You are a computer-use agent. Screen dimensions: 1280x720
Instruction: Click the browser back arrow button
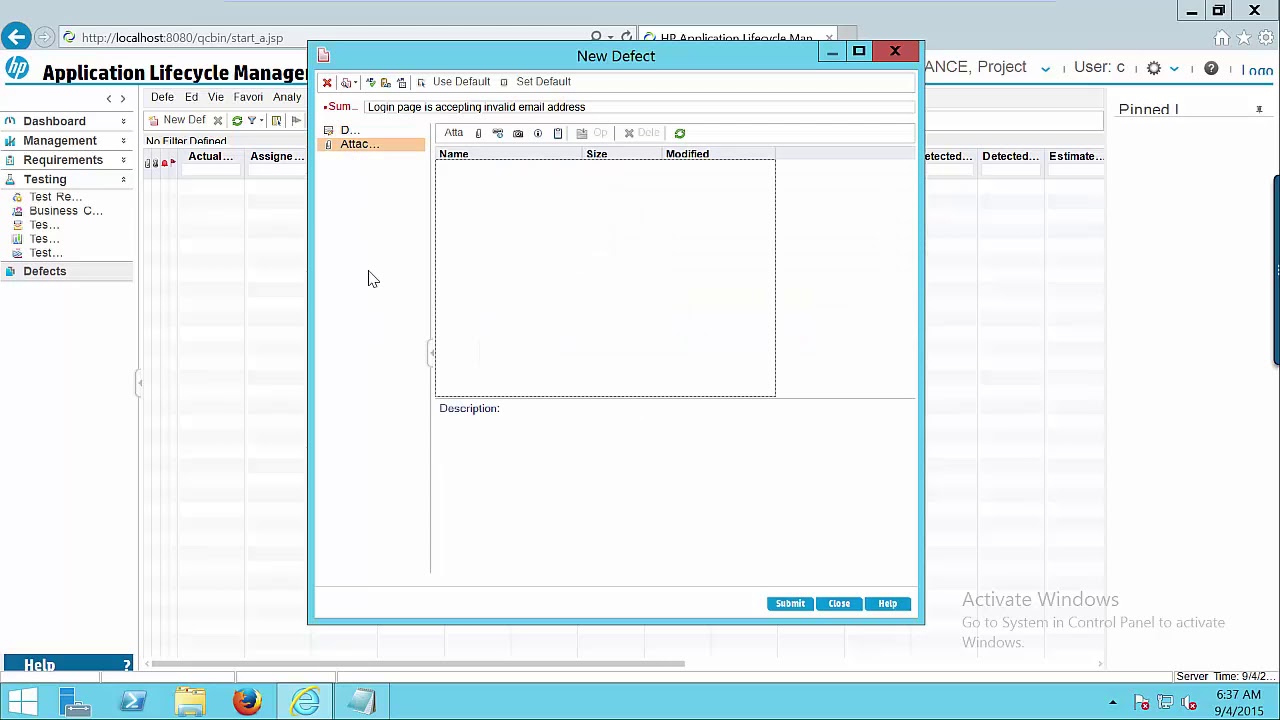(16, 38)
